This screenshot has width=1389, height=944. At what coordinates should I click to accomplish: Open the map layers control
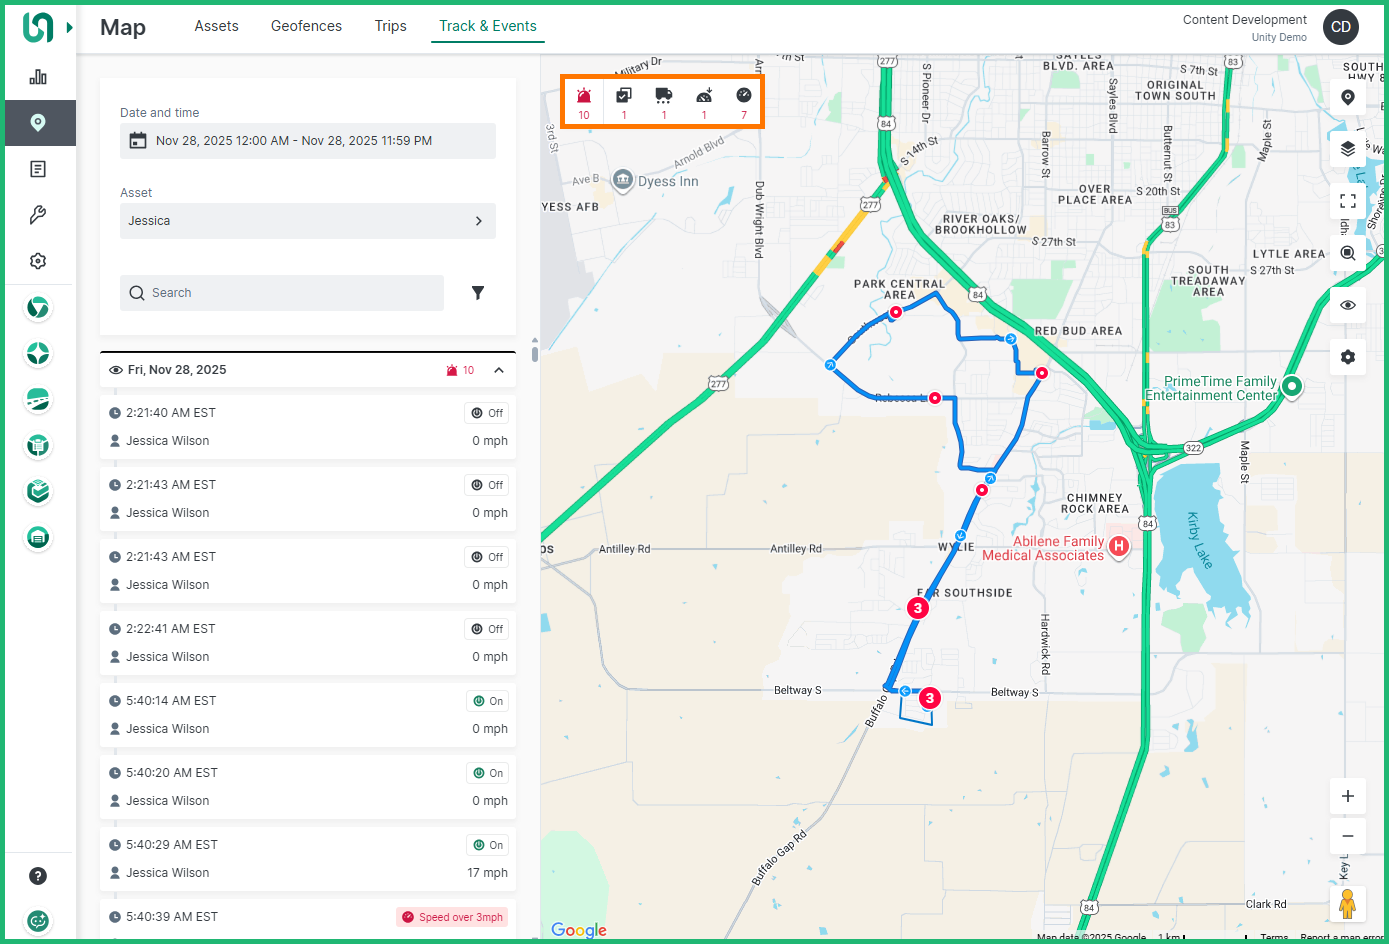point(1347,149)
